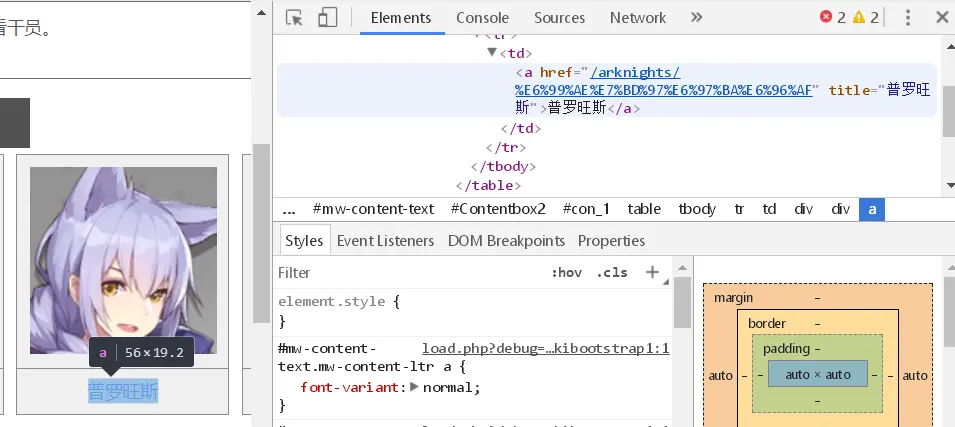Click the element.style rule block
This screenshot has width=955, height=427.
pos(475,311)
